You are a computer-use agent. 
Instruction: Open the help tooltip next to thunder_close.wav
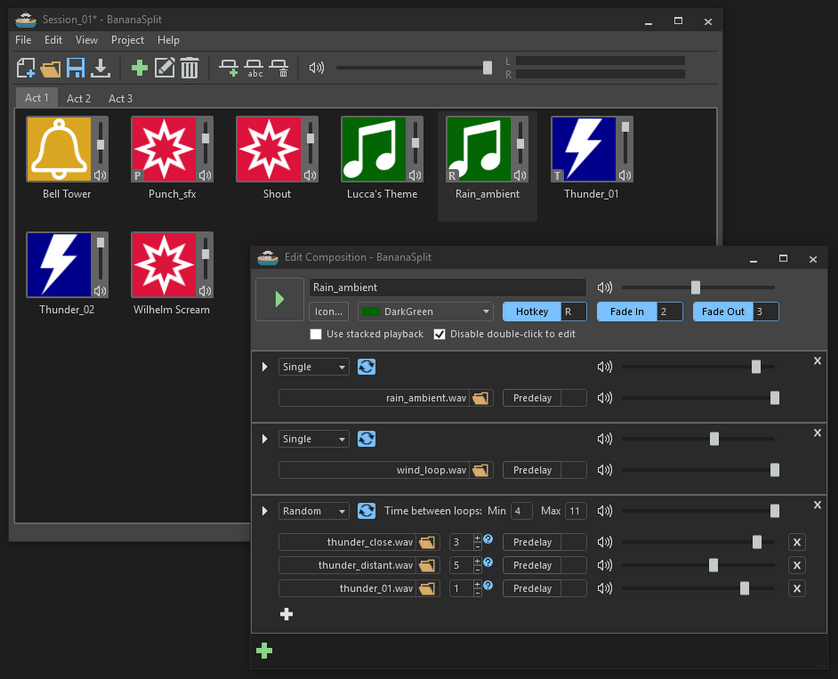(x=488, y=541)
